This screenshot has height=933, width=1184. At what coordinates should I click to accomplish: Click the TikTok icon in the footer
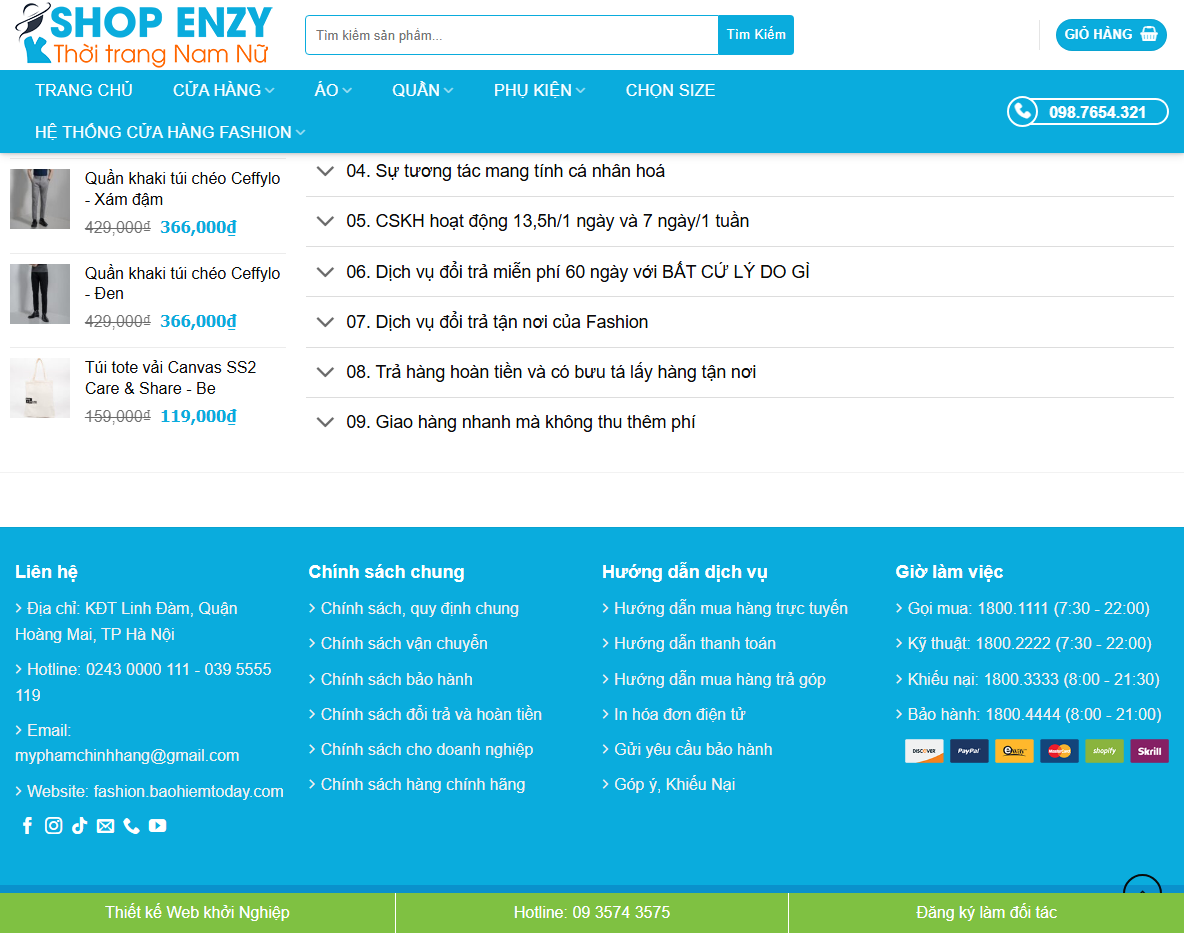pyautogui.click(x=79, y=826)
